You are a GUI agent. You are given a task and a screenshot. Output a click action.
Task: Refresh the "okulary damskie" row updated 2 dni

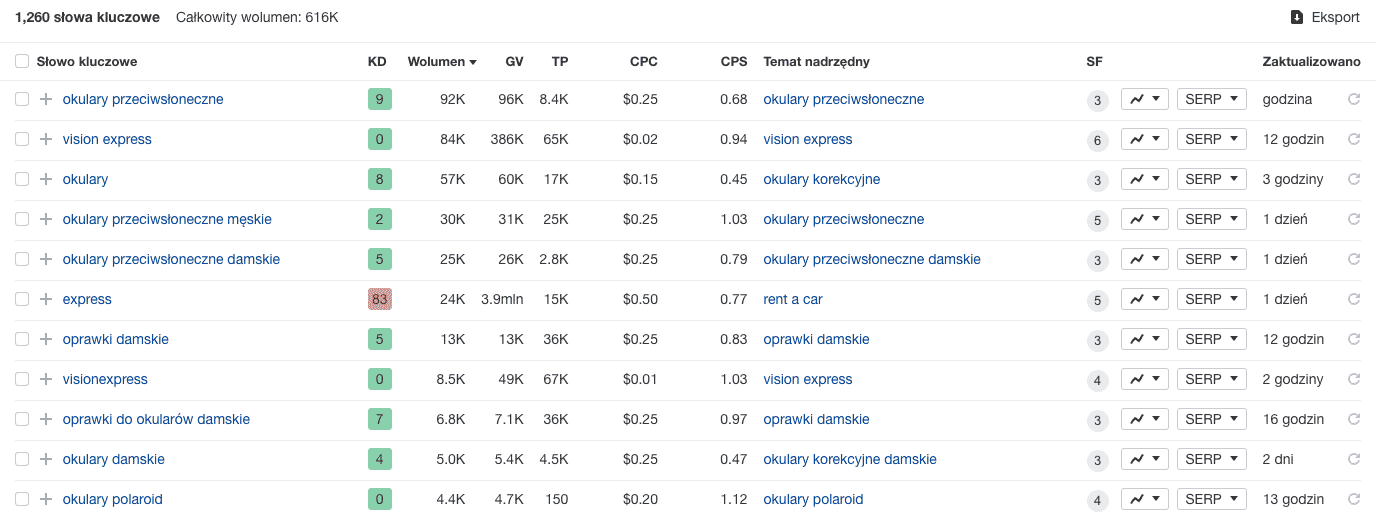coord(1354,459)
